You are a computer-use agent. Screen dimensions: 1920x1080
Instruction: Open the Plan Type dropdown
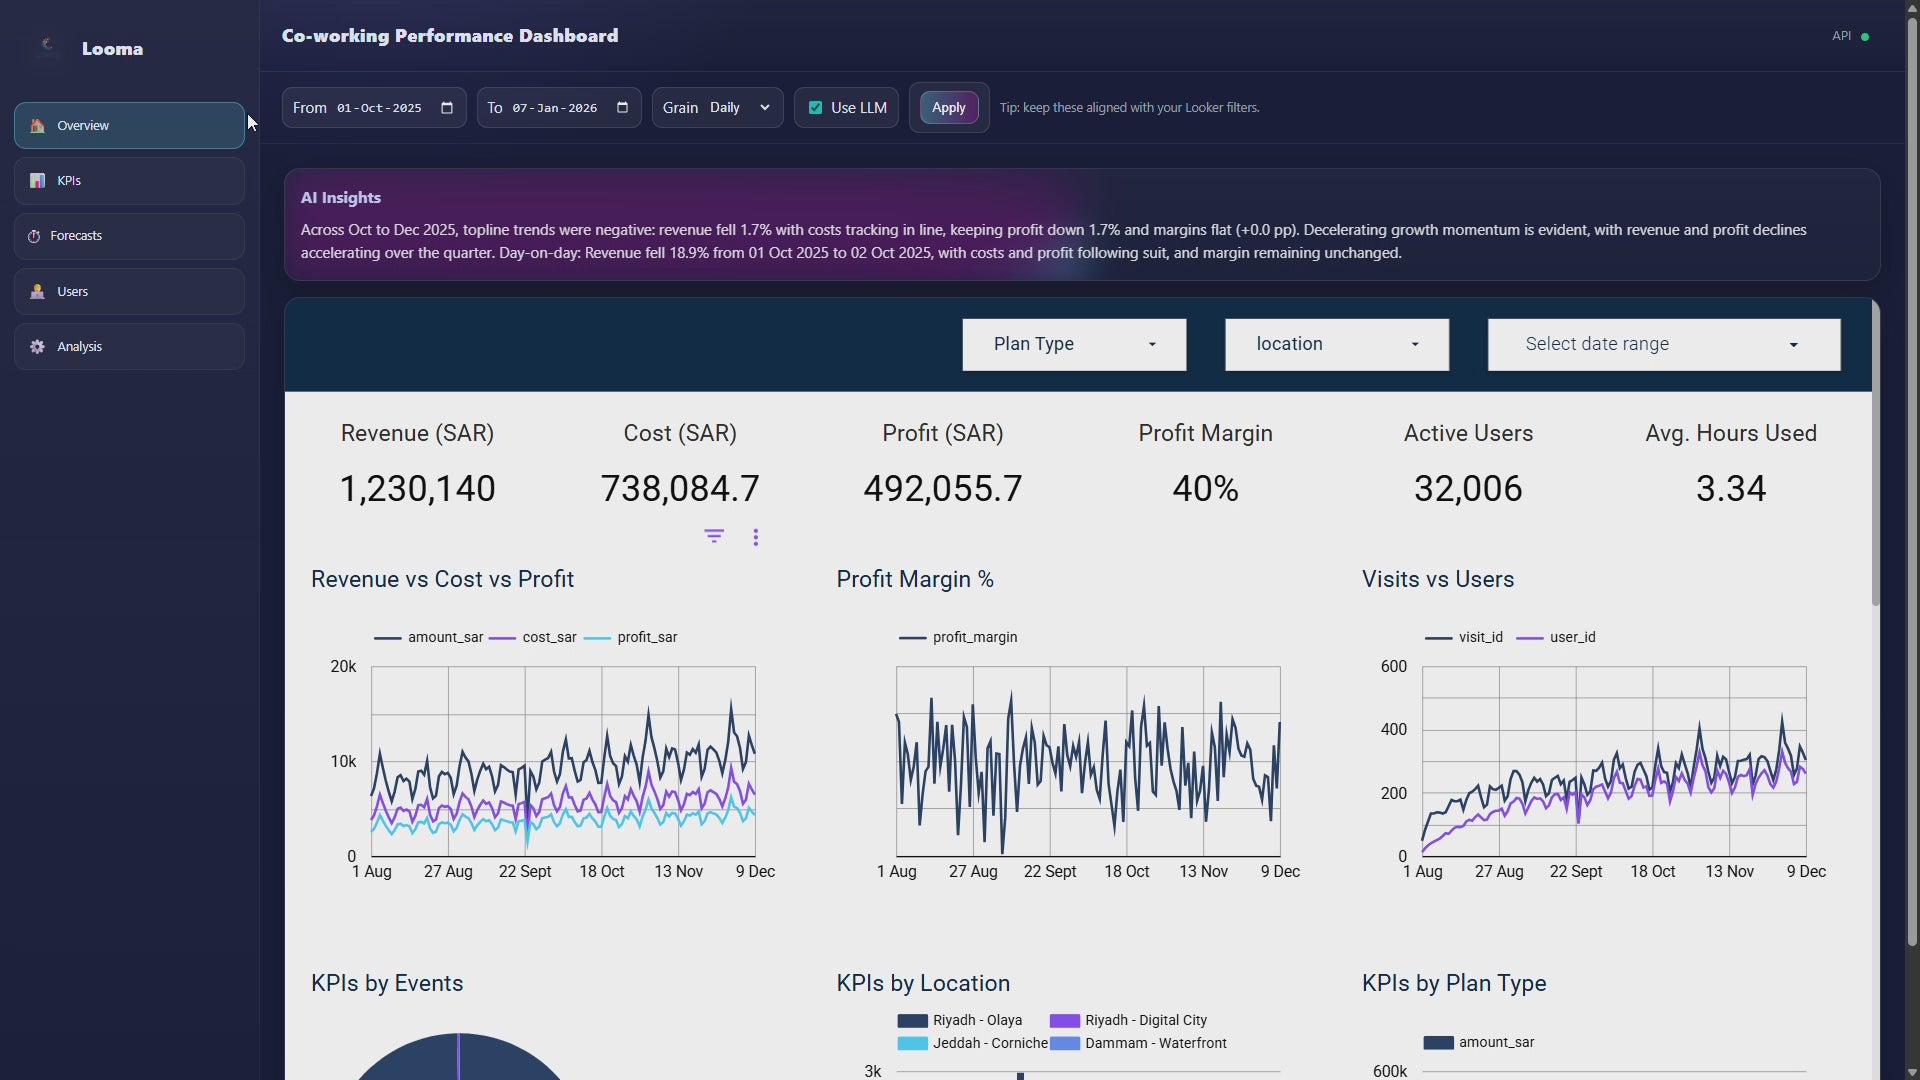click(x=1074, y=345)
